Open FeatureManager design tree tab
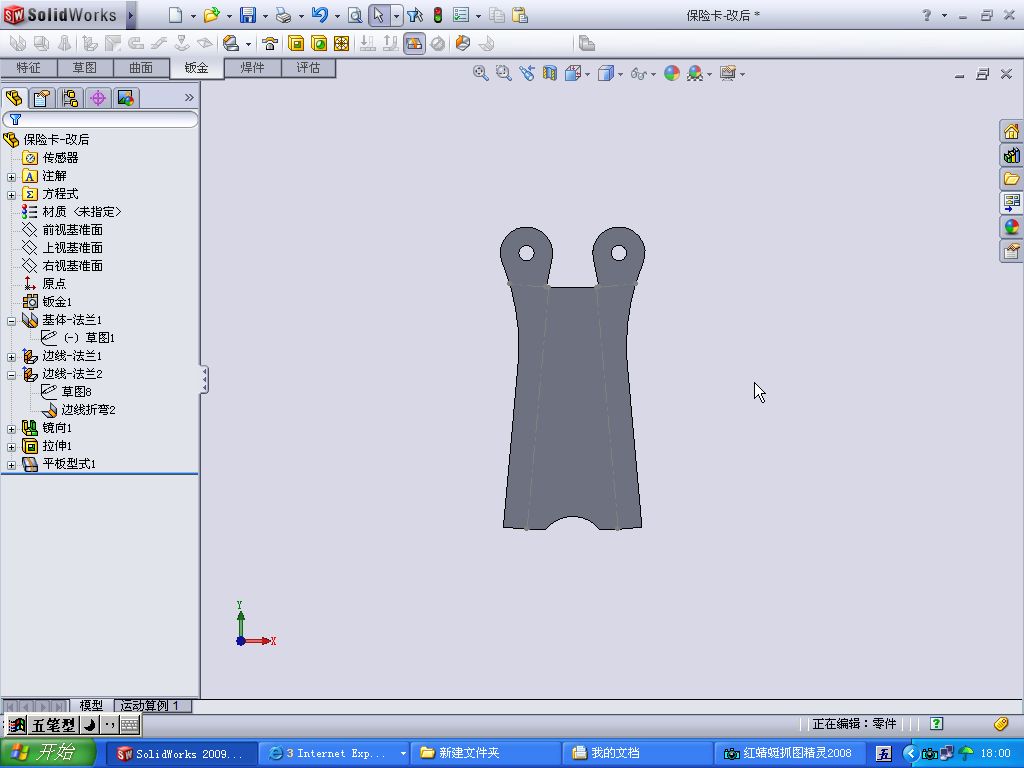This screenshot has width=1024, height=768. pyautogui.click(x=14, y=98)
